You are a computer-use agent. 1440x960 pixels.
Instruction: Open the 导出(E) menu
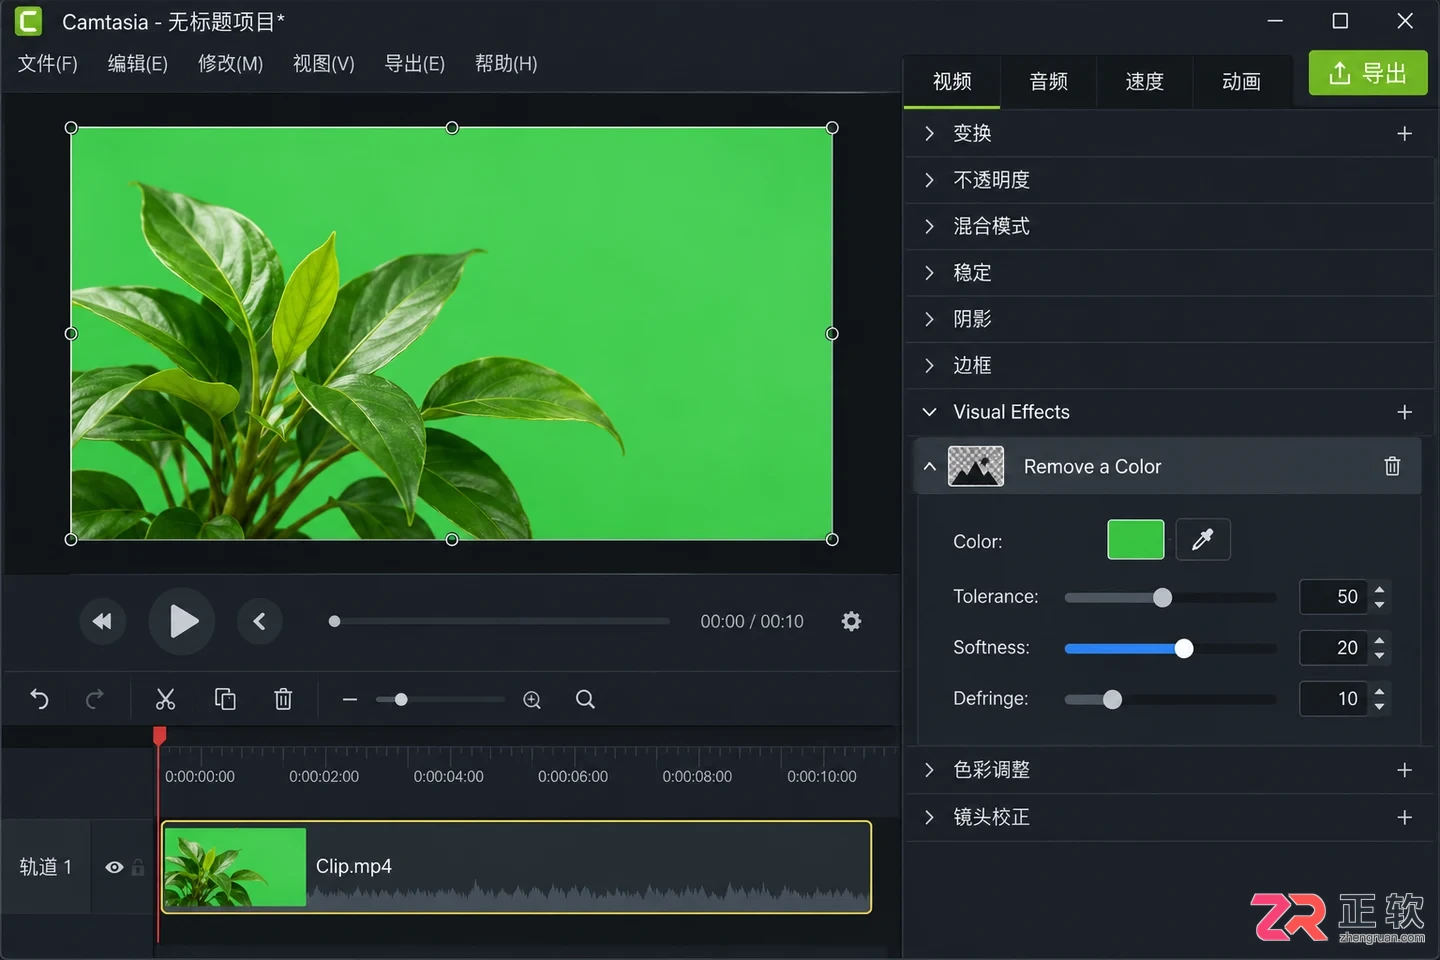click(414, 64)
